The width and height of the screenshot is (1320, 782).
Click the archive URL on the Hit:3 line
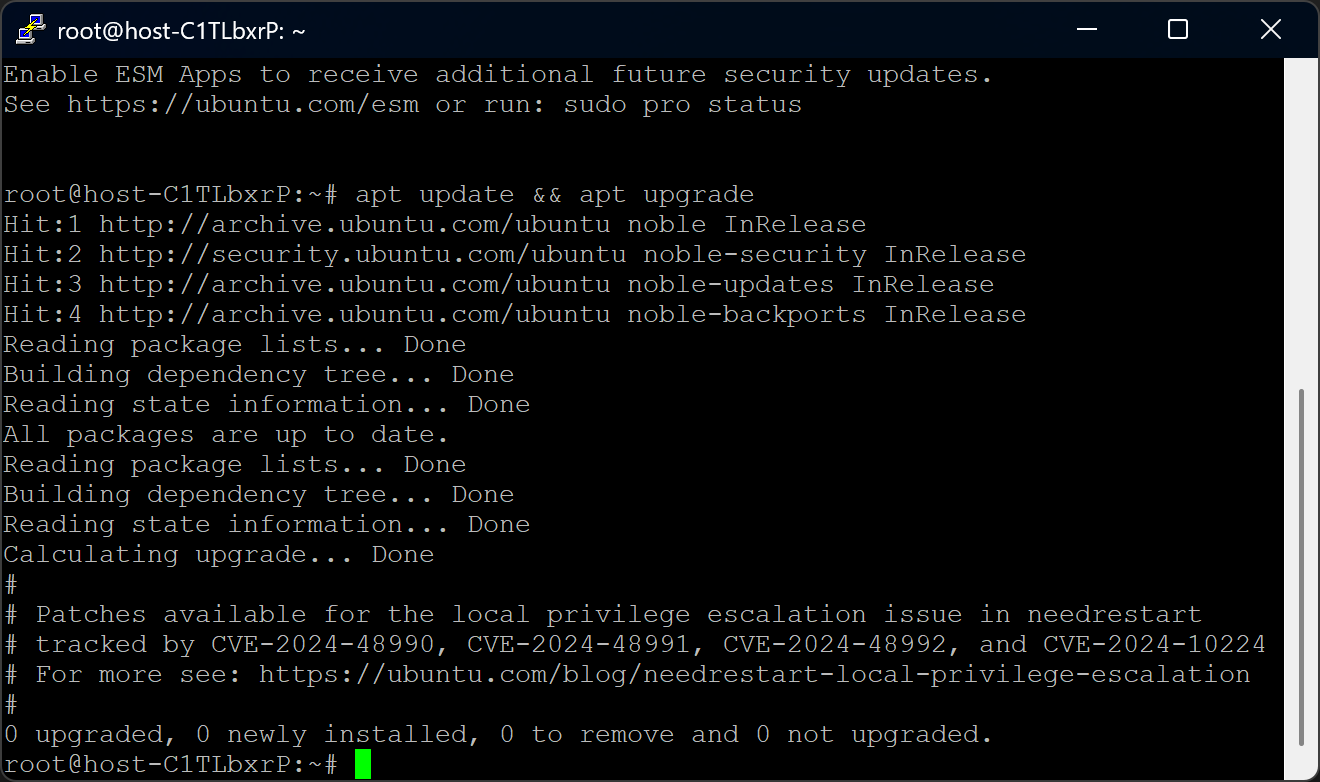point(355,284)
